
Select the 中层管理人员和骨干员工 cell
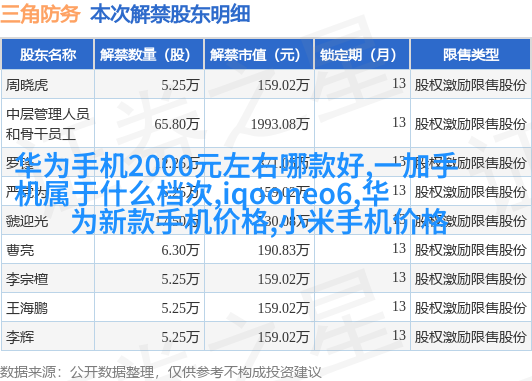[48, 124]
